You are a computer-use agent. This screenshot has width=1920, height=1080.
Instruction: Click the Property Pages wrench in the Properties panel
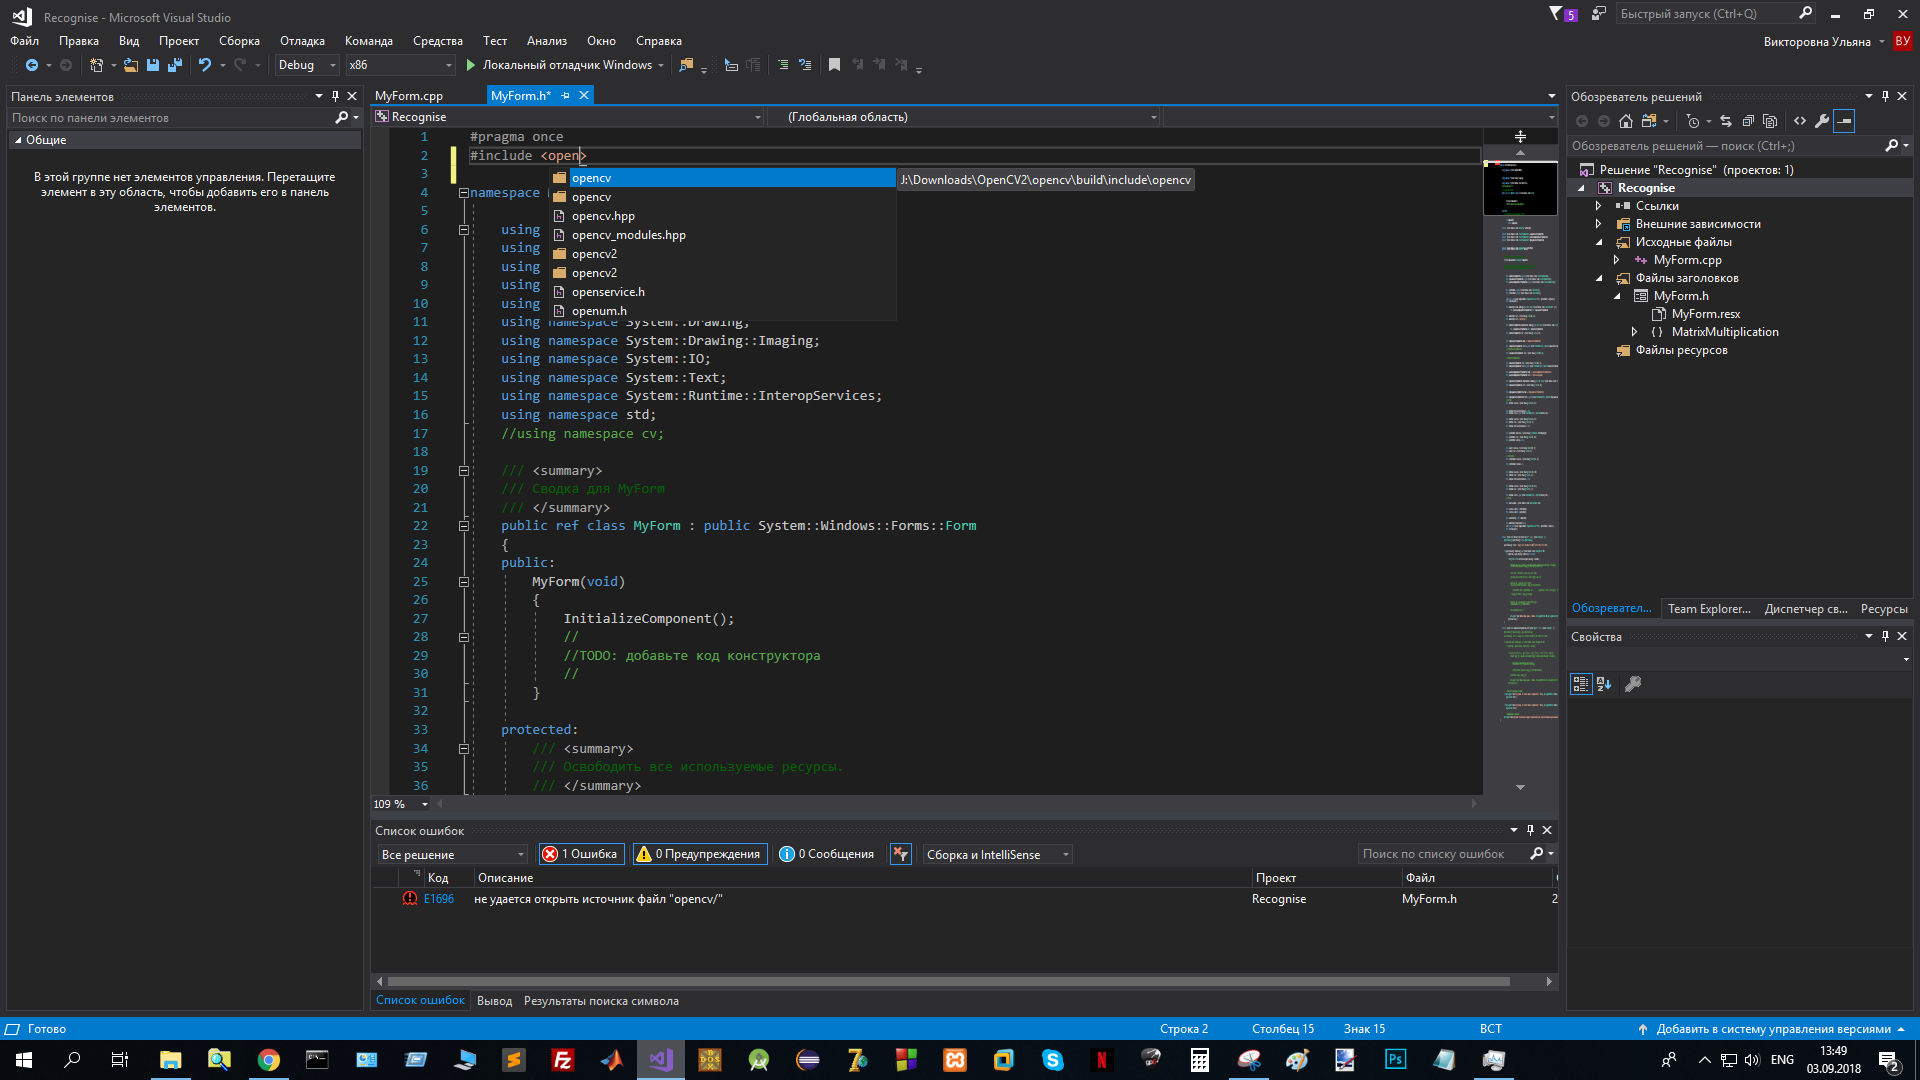click(1633, 684)
